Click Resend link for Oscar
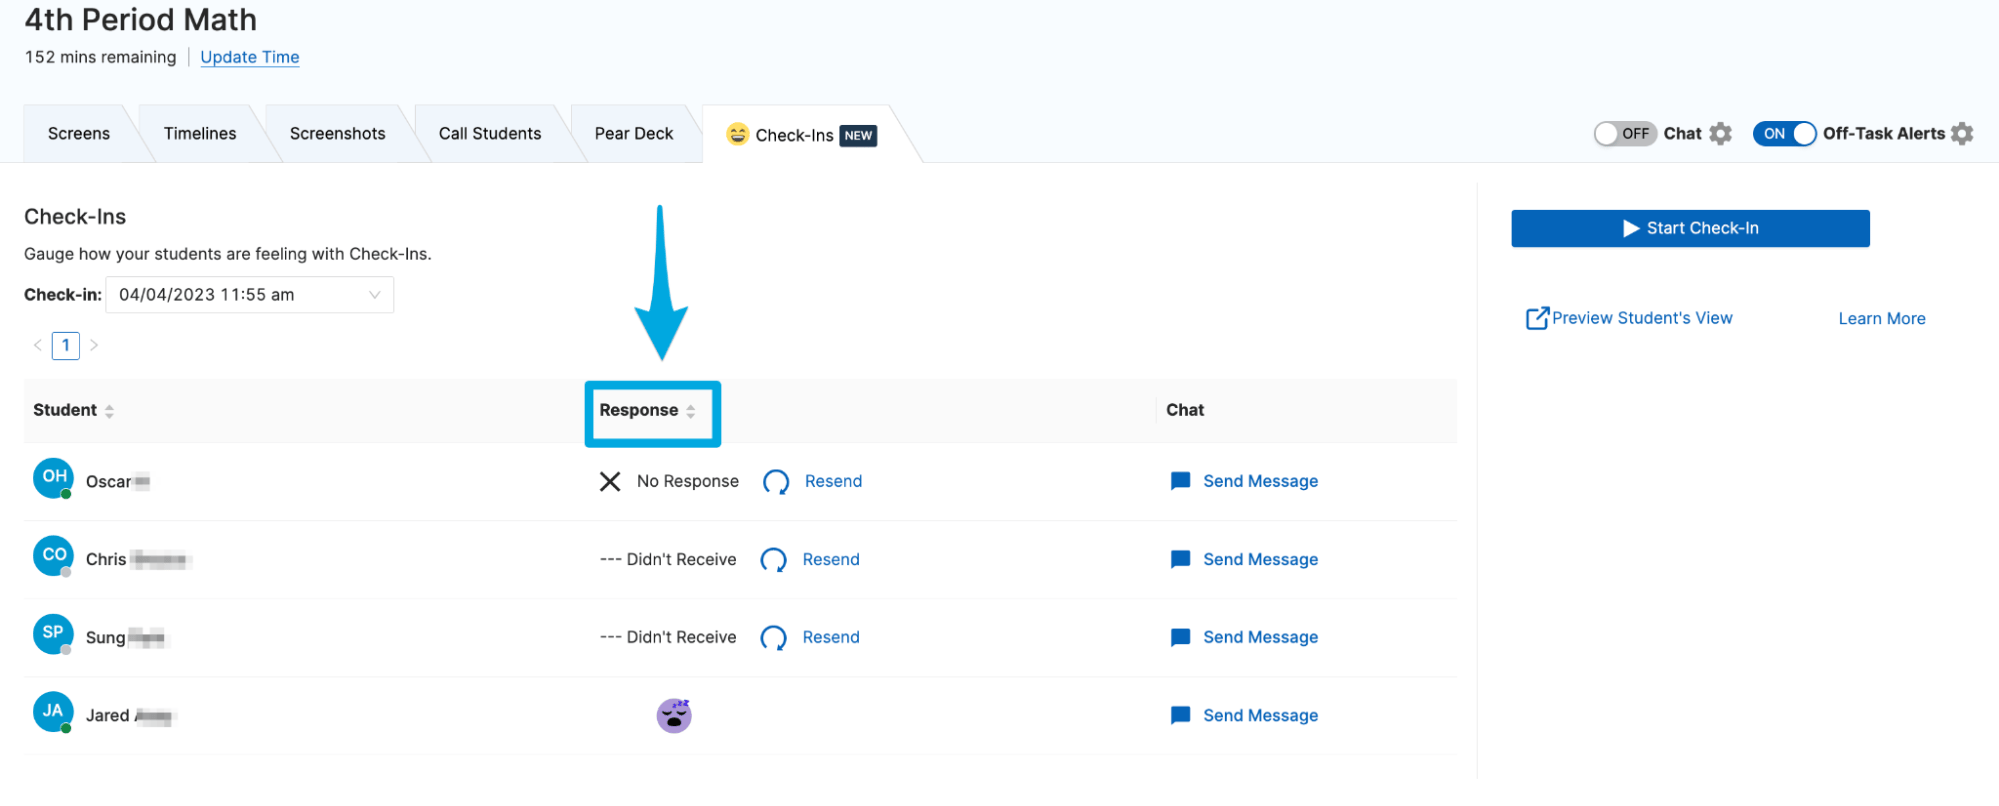Image resolution: width=1999 pixels, height=806 pixels. (833, 481)
